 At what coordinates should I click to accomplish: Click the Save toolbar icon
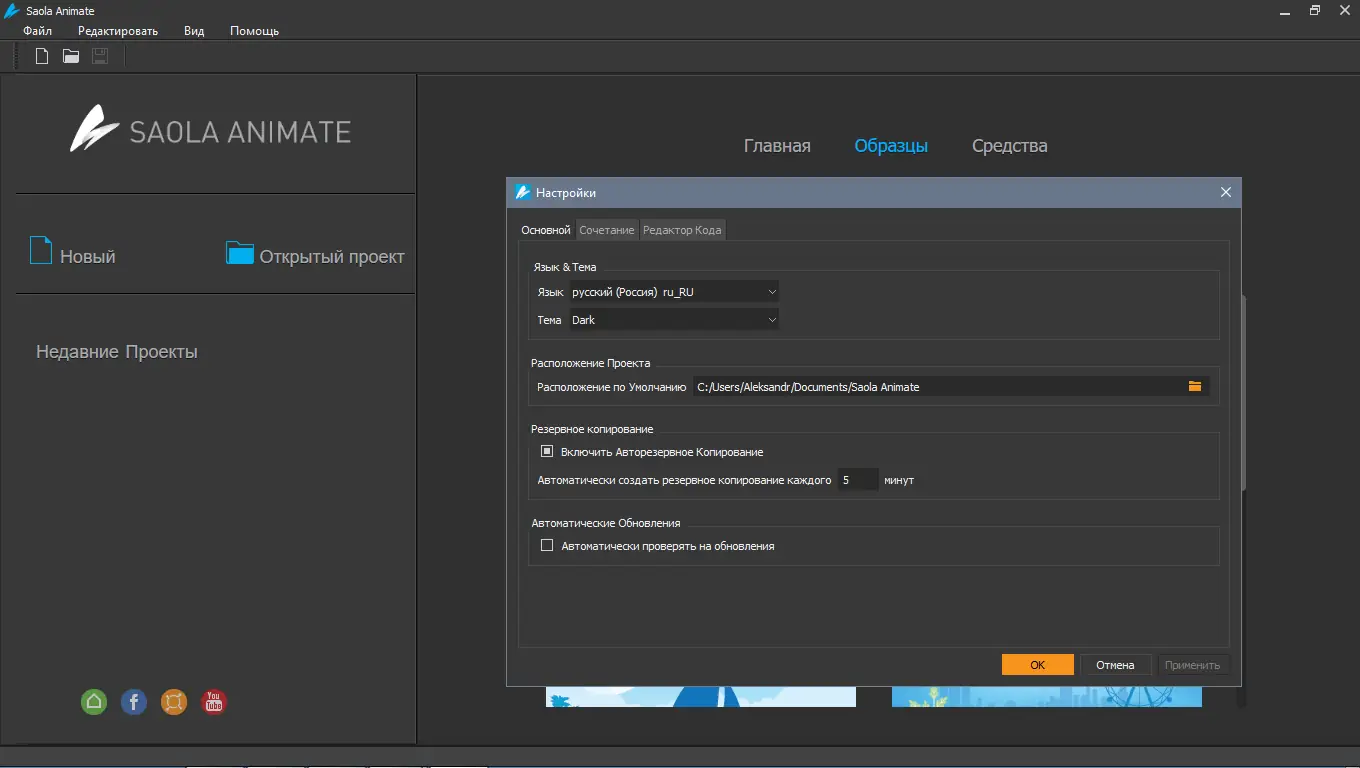tap(100, 56)
